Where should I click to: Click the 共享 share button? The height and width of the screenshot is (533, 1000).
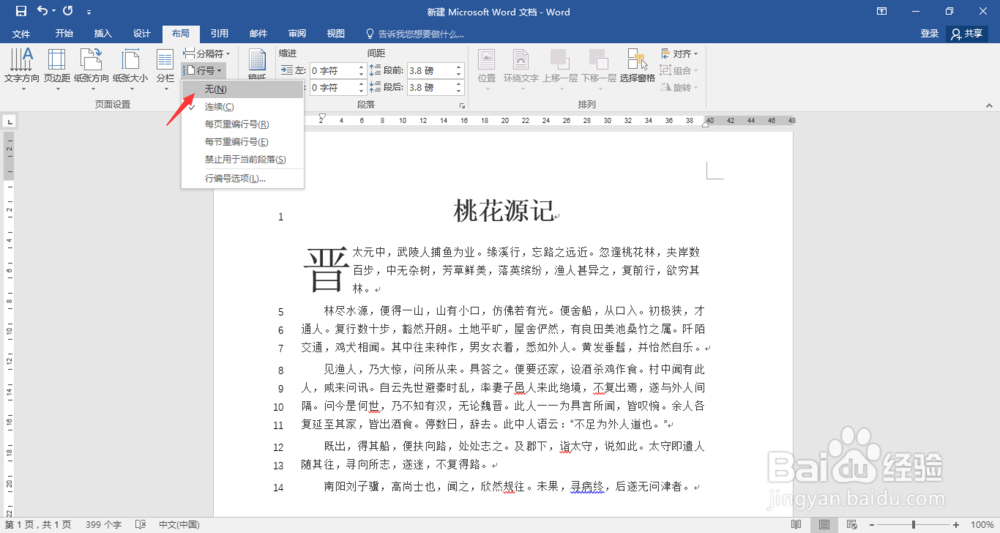tap(967, 34)
